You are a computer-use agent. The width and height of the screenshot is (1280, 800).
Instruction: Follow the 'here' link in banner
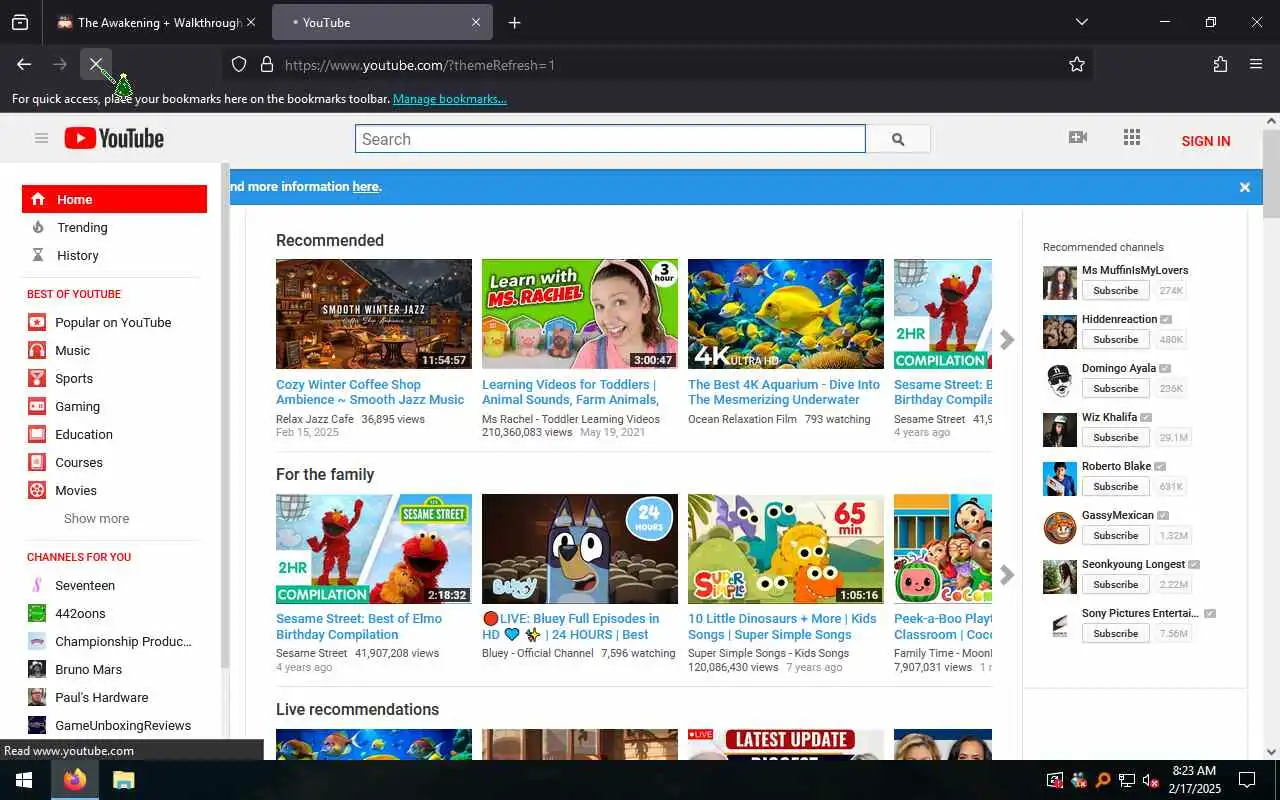coord(365,186)
